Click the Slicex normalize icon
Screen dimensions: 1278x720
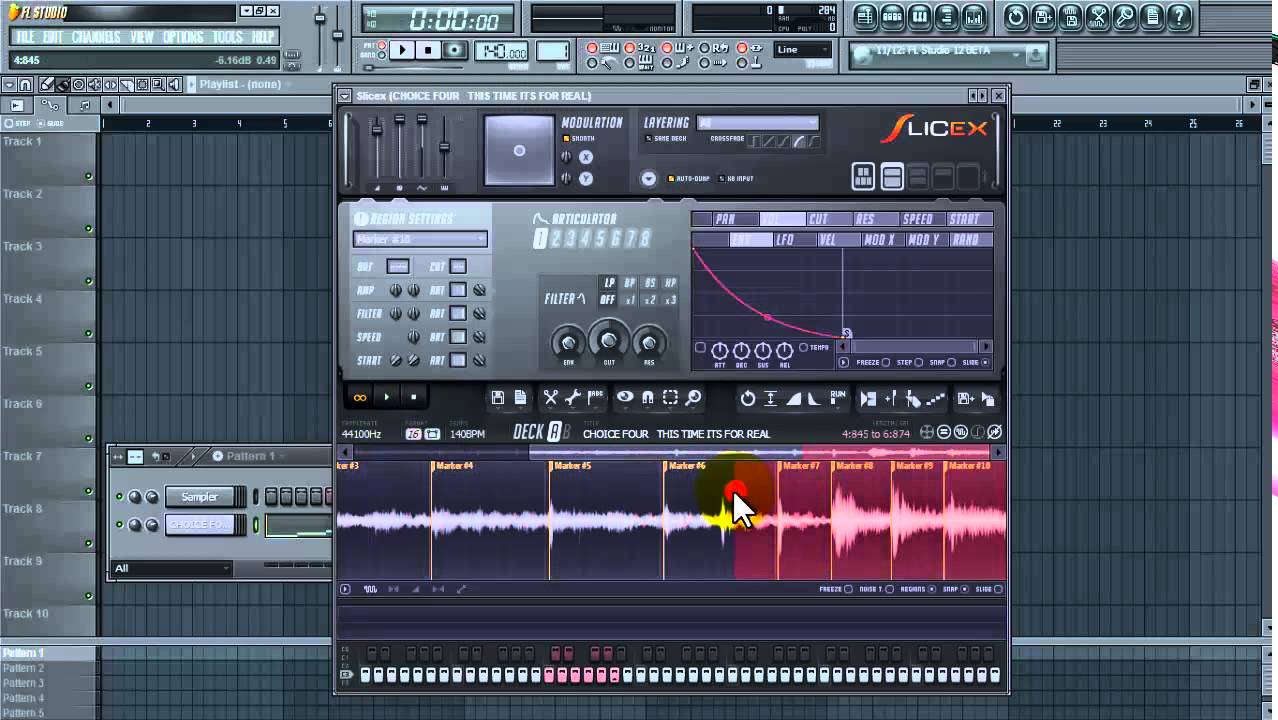(x=770, y=398)
